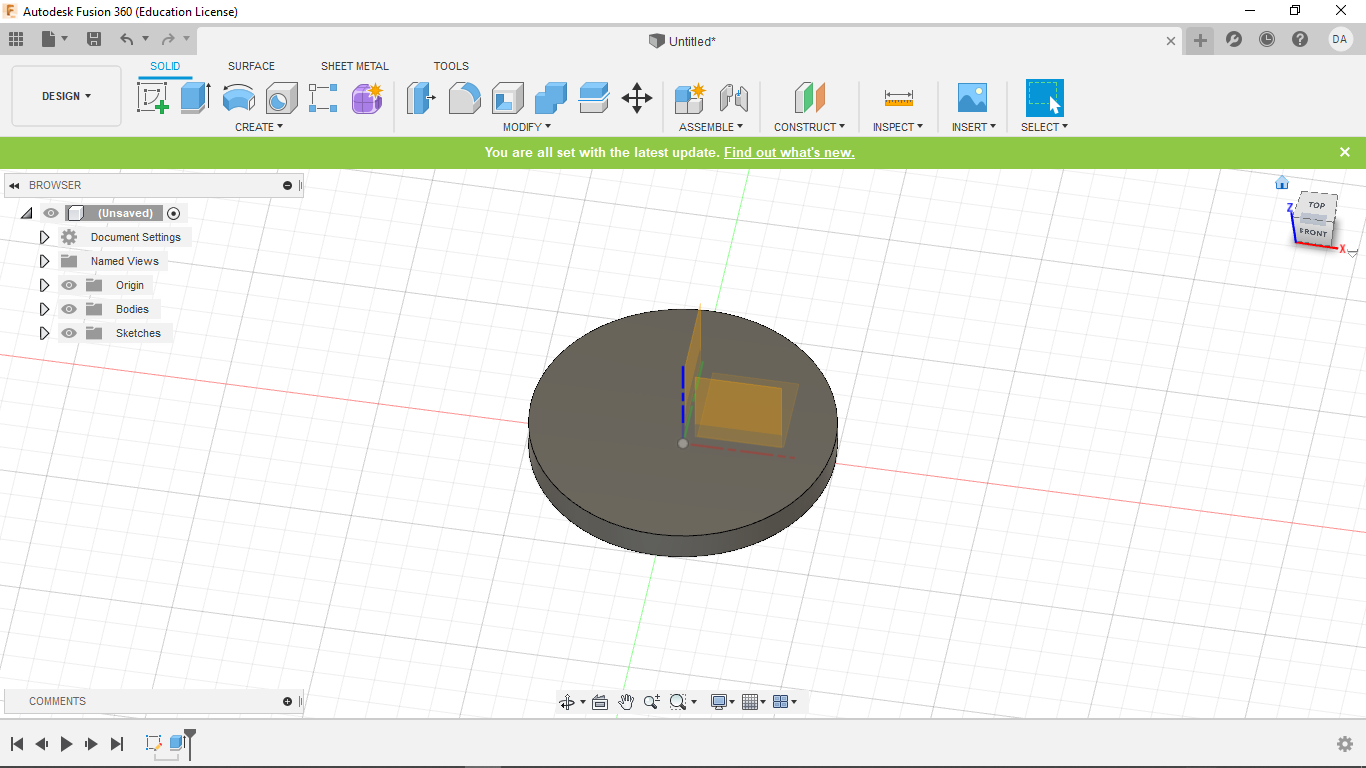Open the Job Status clock icon
Image resolution: width=1366 pixels, height=768 pixels.
[1267, 39]
